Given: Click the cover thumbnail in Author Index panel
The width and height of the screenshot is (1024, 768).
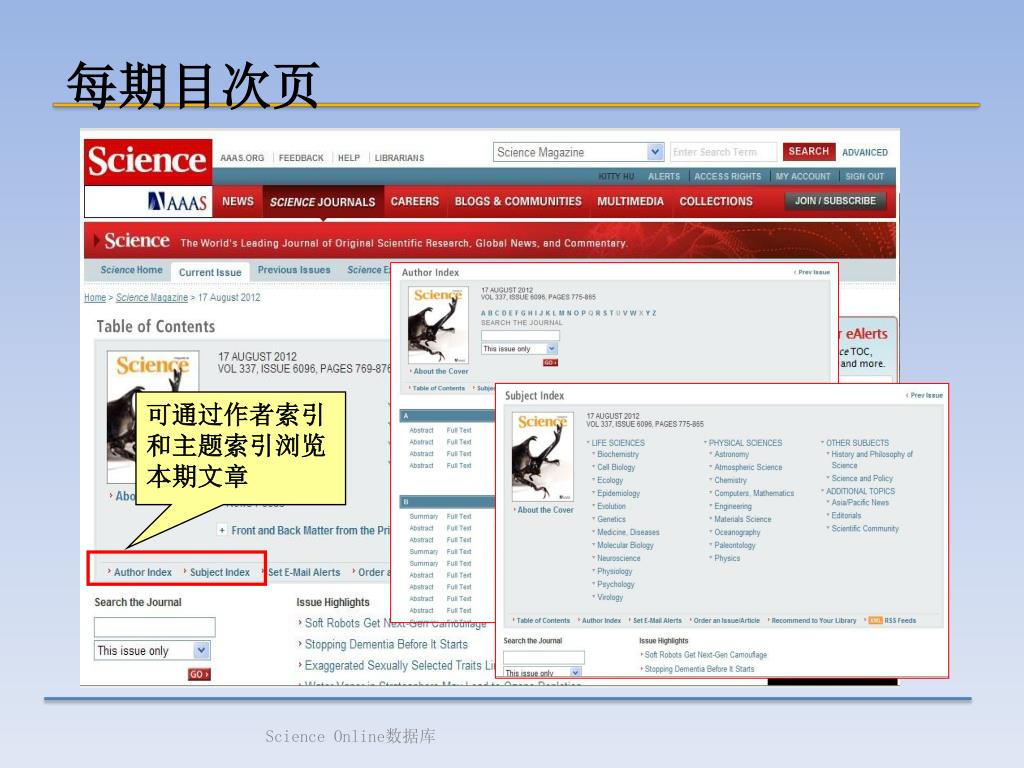Looking at the screenshot, I should [438, 325].
